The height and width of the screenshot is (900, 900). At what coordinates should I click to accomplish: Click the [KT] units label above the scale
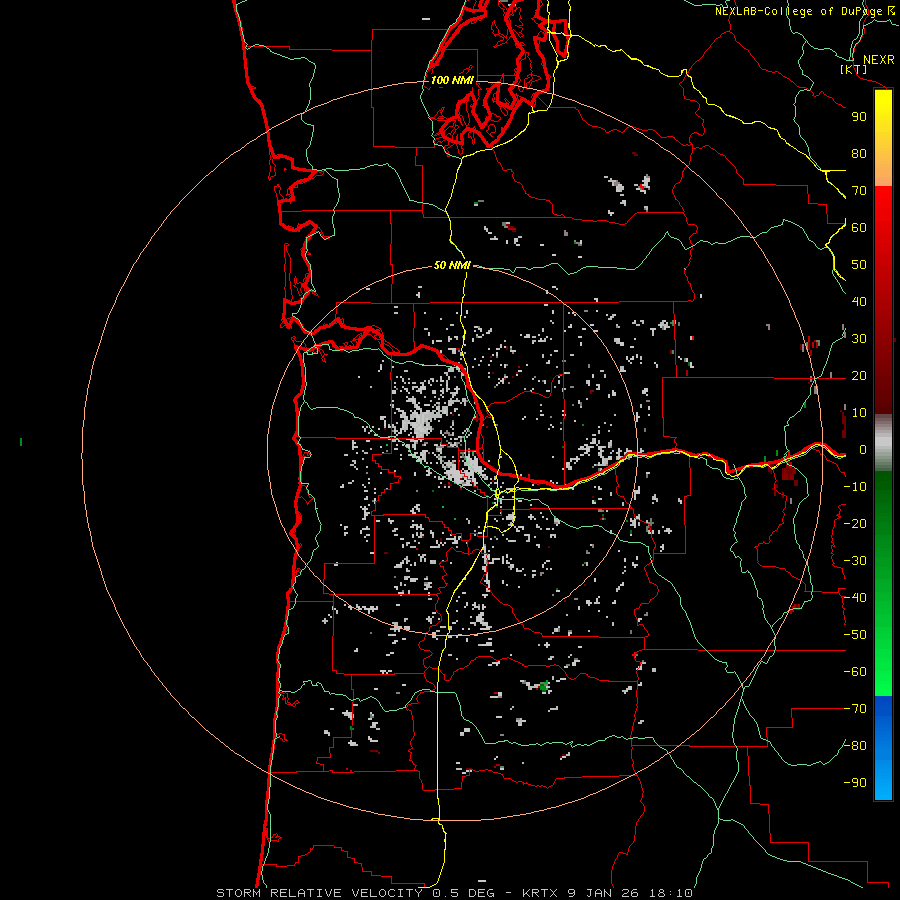[x=854, y=69]
